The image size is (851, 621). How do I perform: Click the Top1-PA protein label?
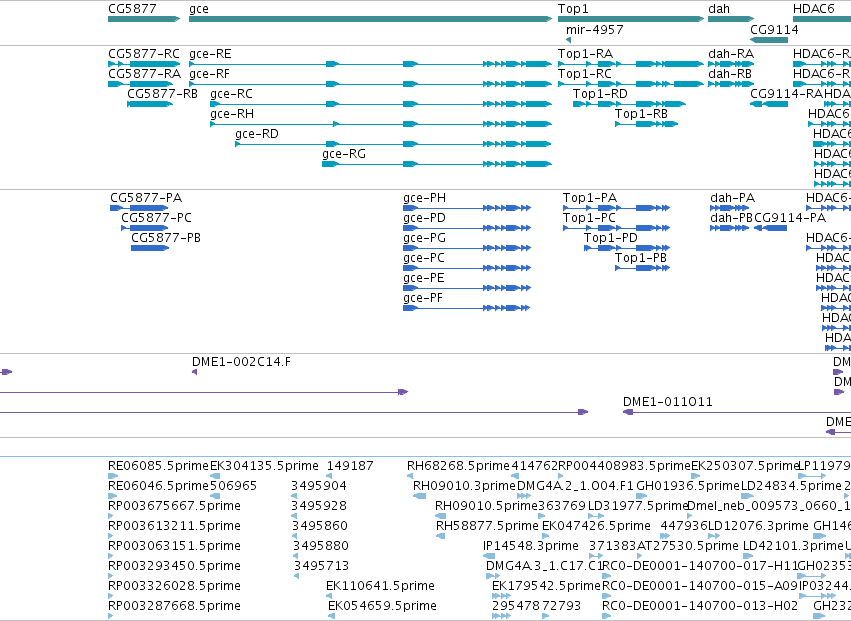[590, 198]
